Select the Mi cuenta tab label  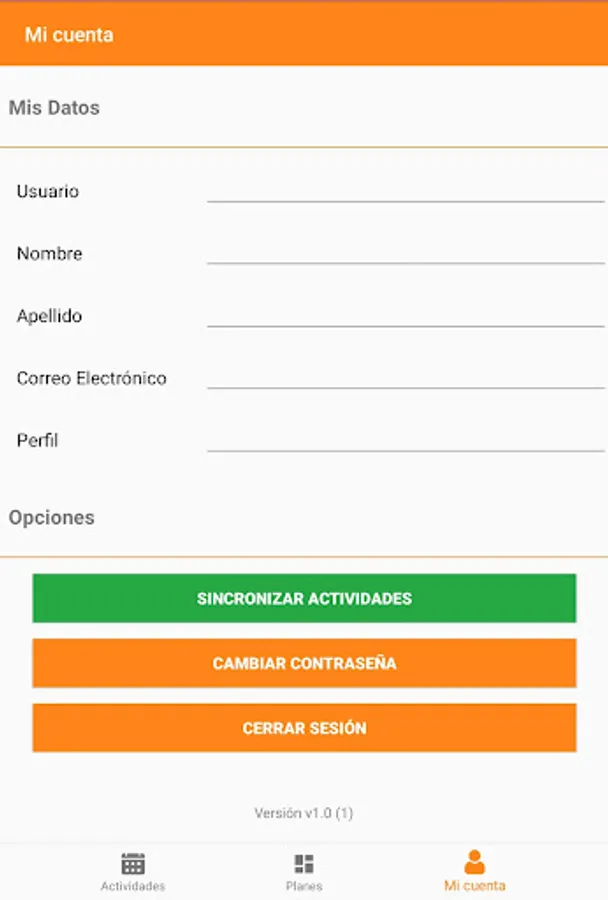[x=475, y=886]
